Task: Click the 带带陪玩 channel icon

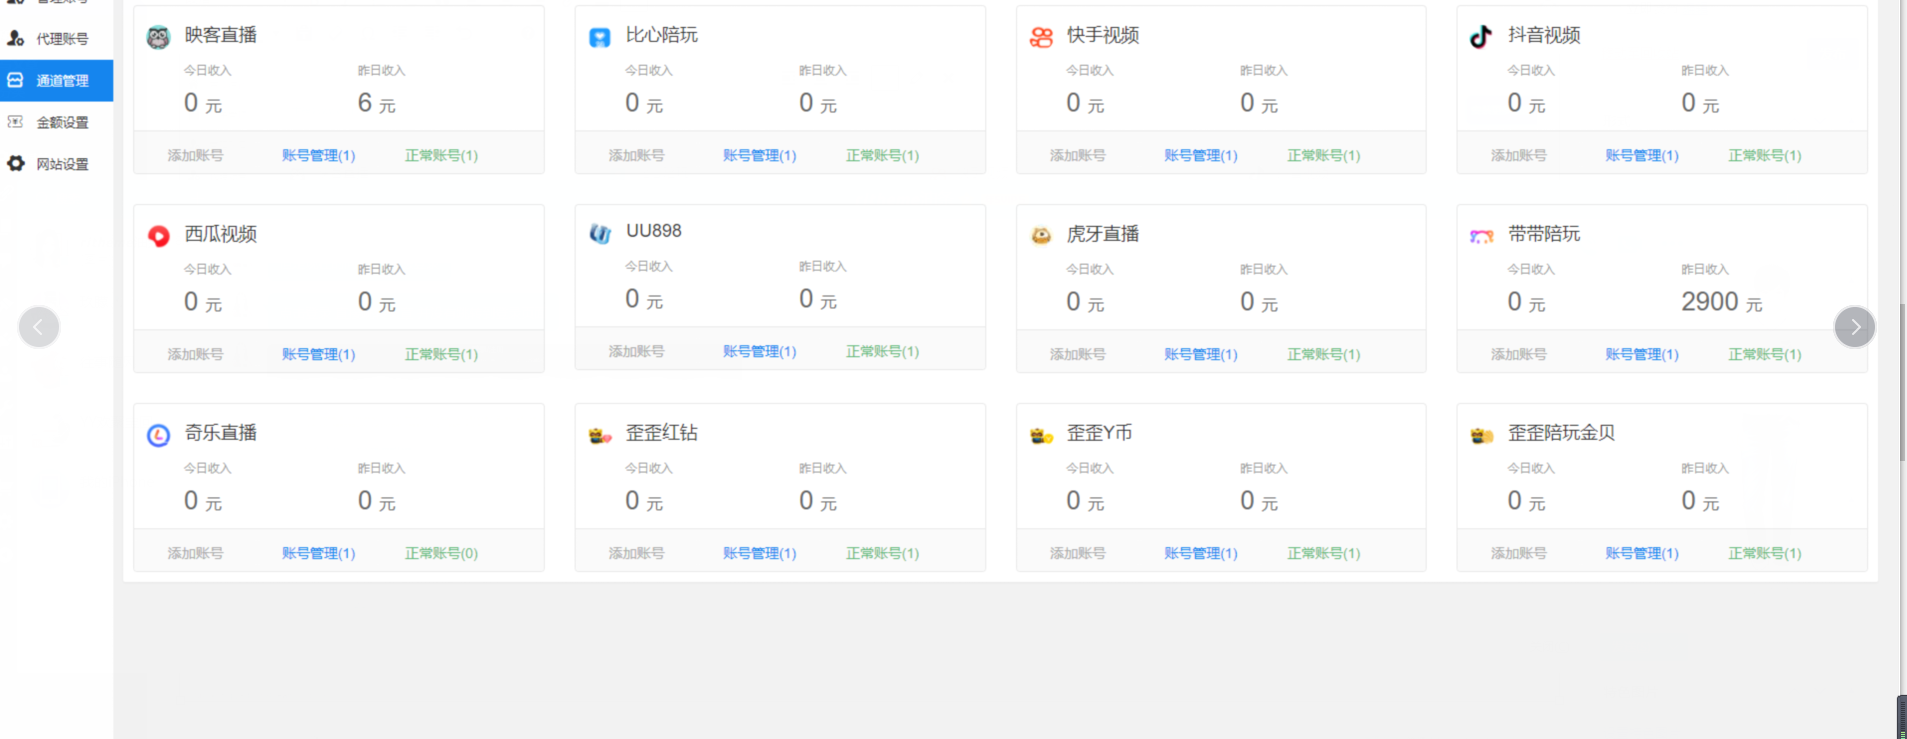Action: click(1481, 236)
